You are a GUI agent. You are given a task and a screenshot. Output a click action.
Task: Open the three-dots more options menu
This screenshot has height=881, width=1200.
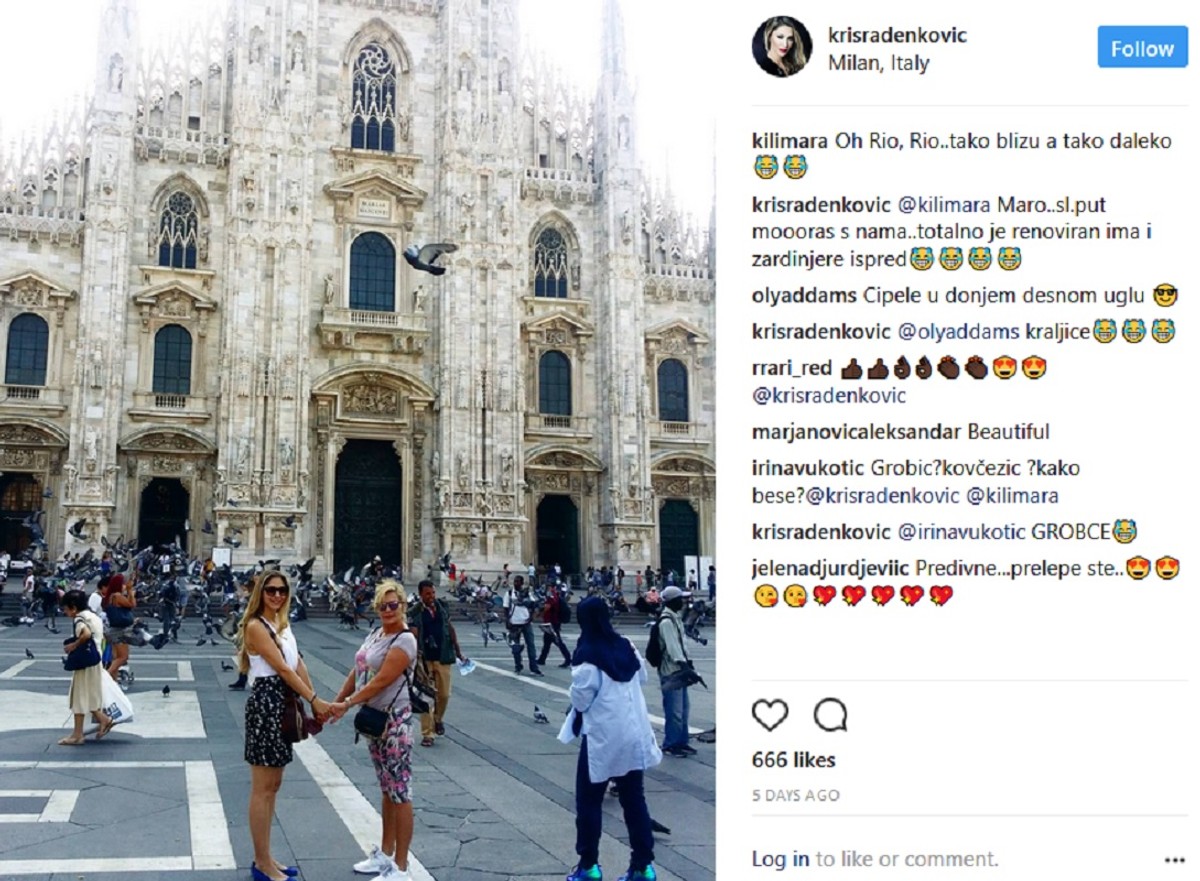pyautogui.click(x=1174, y=860)
